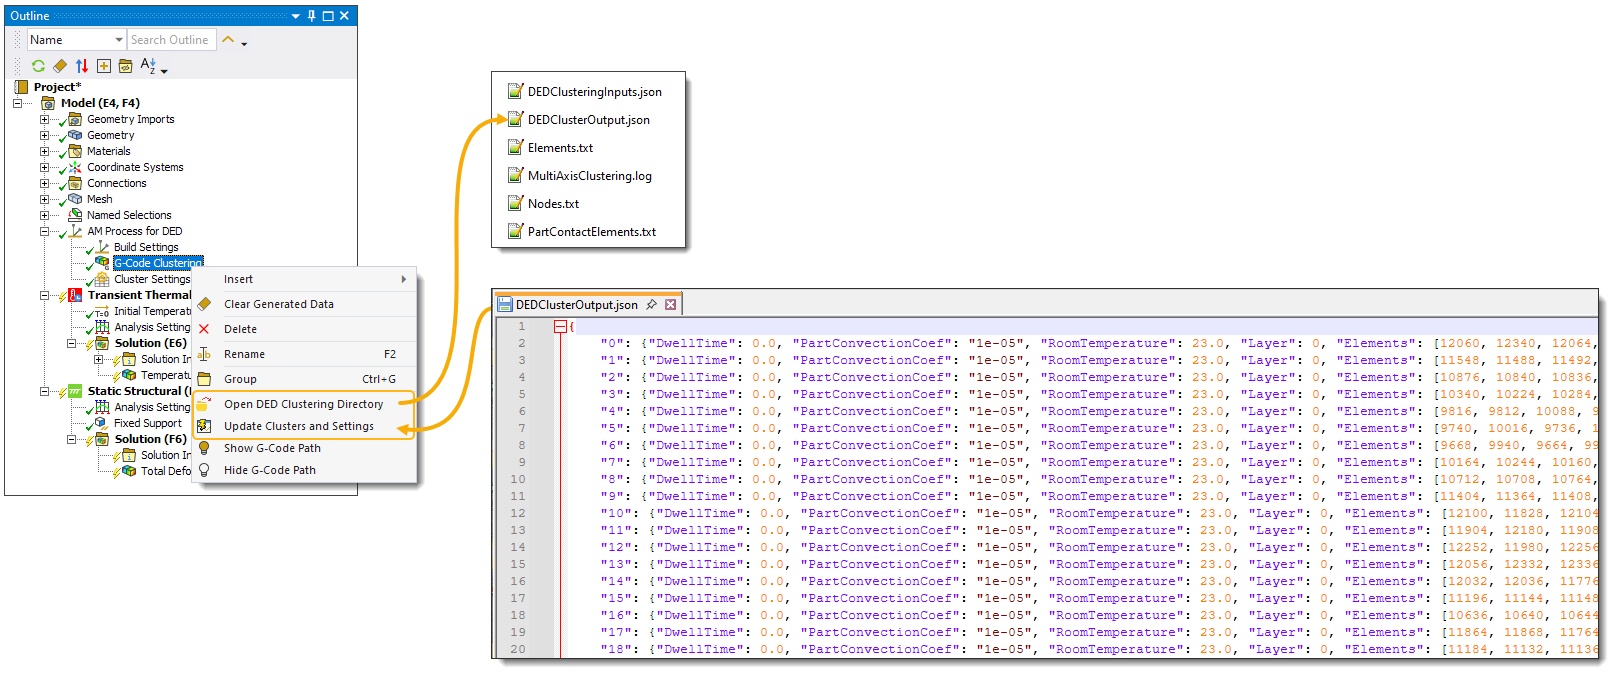Click the blue-red up/down arrows icon
The width and height of the screenshot is (1614, 674).
pos(82,66)
